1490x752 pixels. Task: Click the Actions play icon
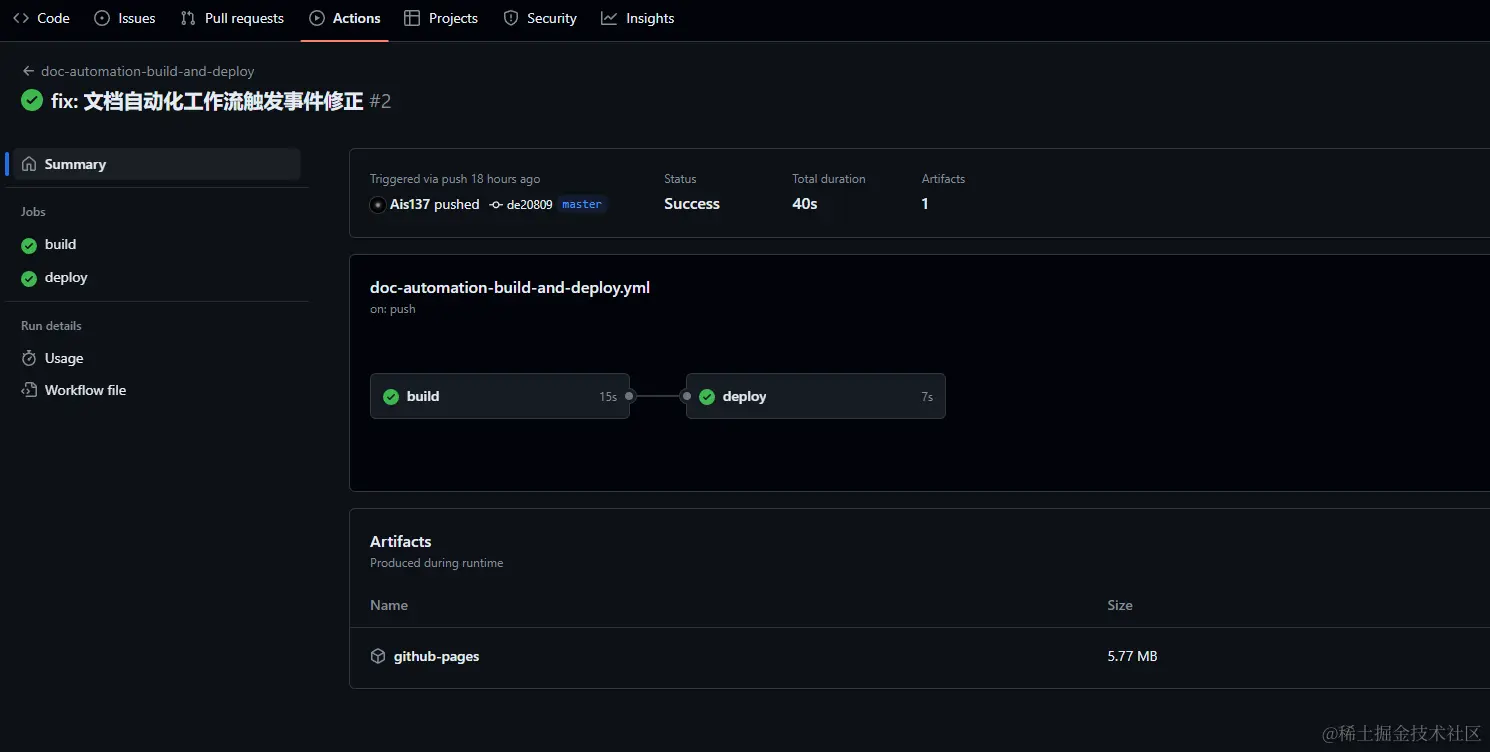(317, 18)
